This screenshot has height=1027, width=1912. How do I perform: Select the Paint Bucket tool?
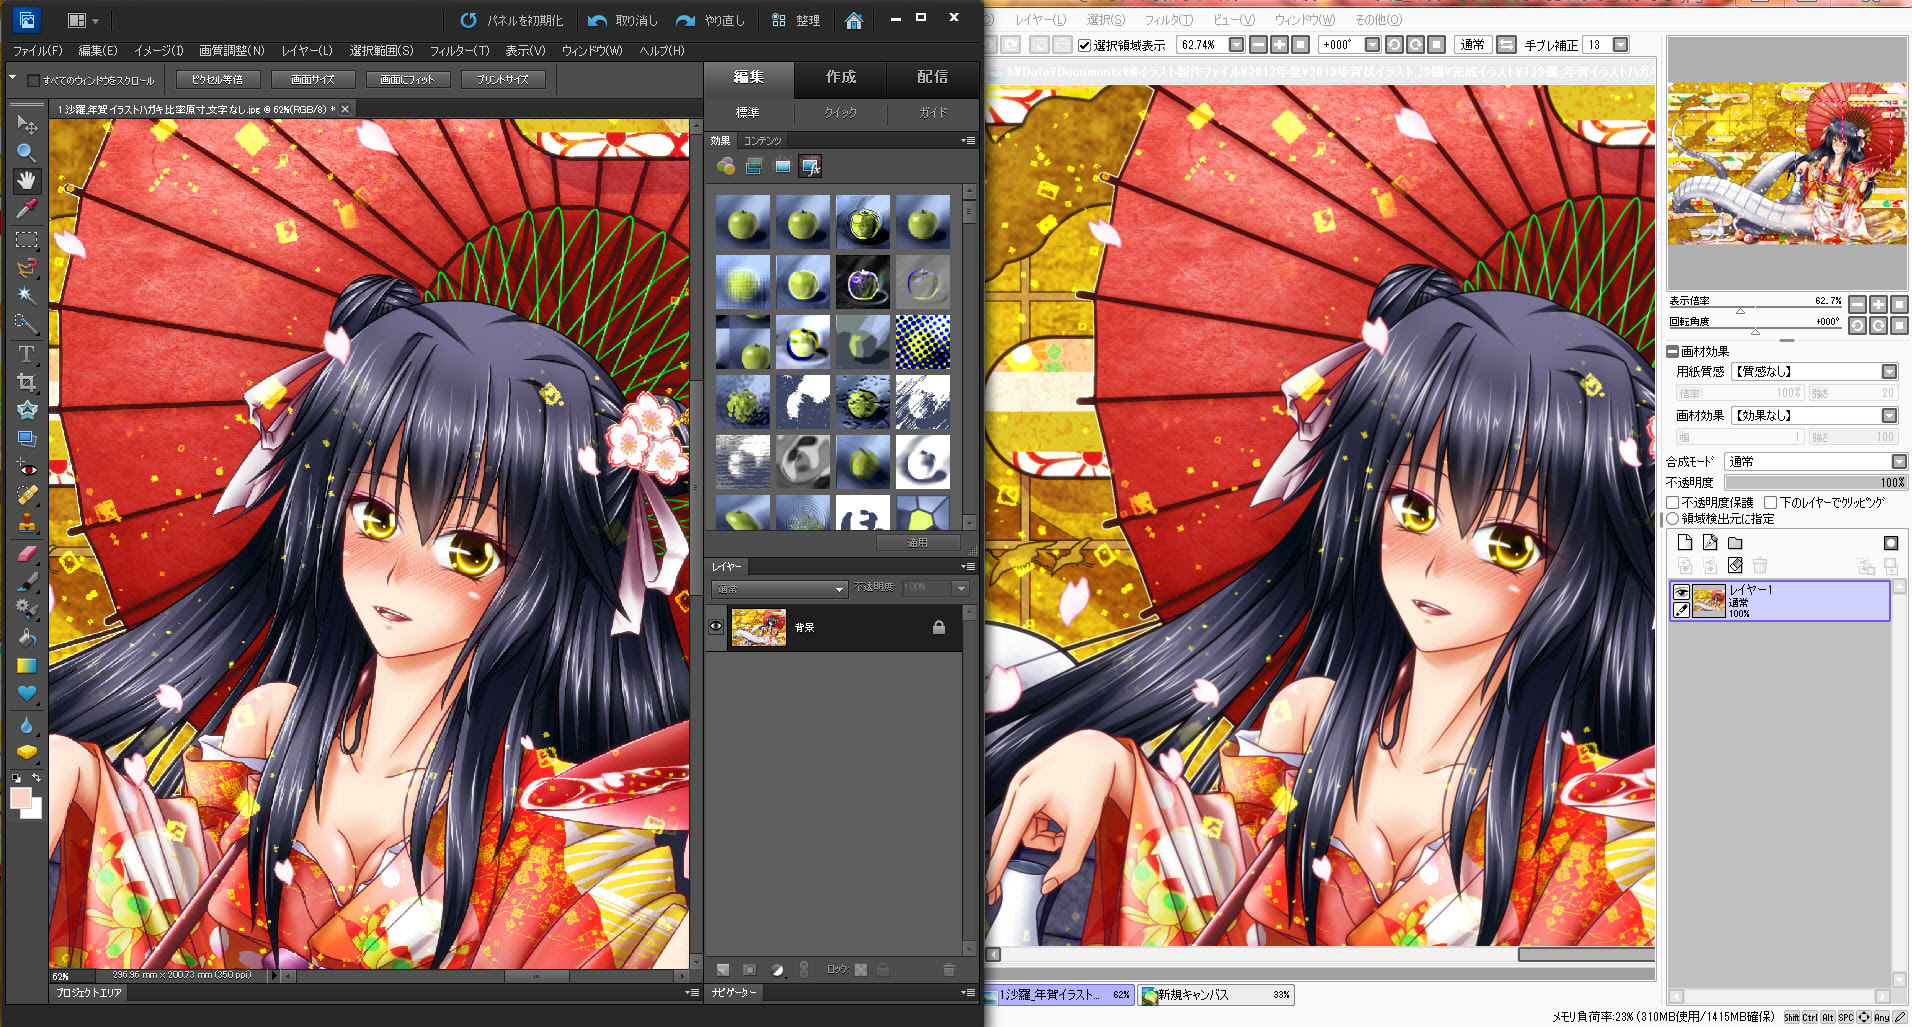(x=27, y=637)
